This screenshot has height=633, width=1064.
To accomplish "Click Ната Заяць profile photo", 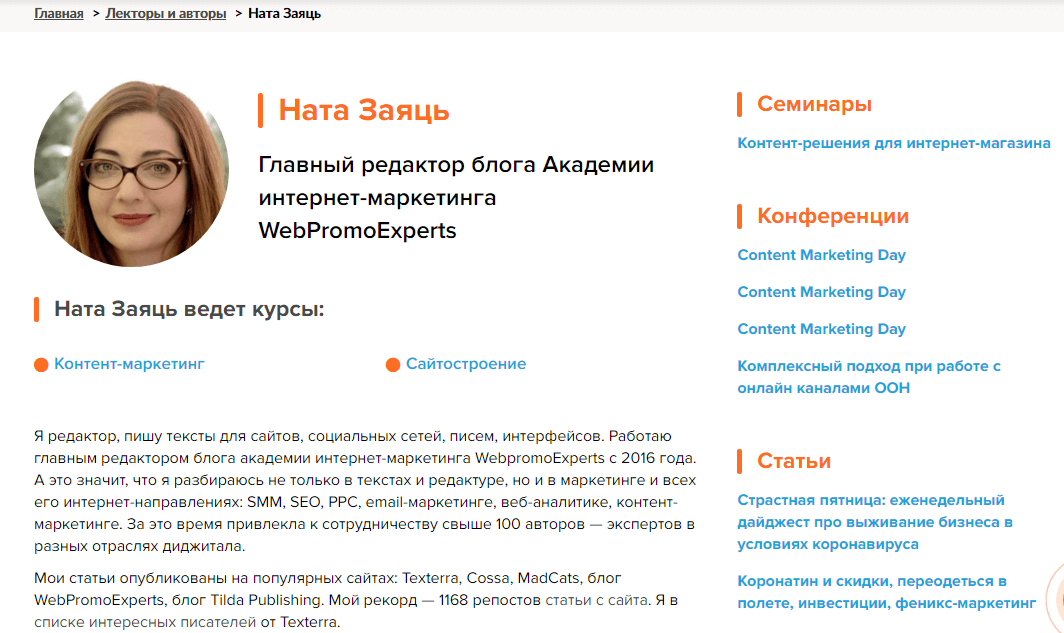I will (x=131, y=174).
